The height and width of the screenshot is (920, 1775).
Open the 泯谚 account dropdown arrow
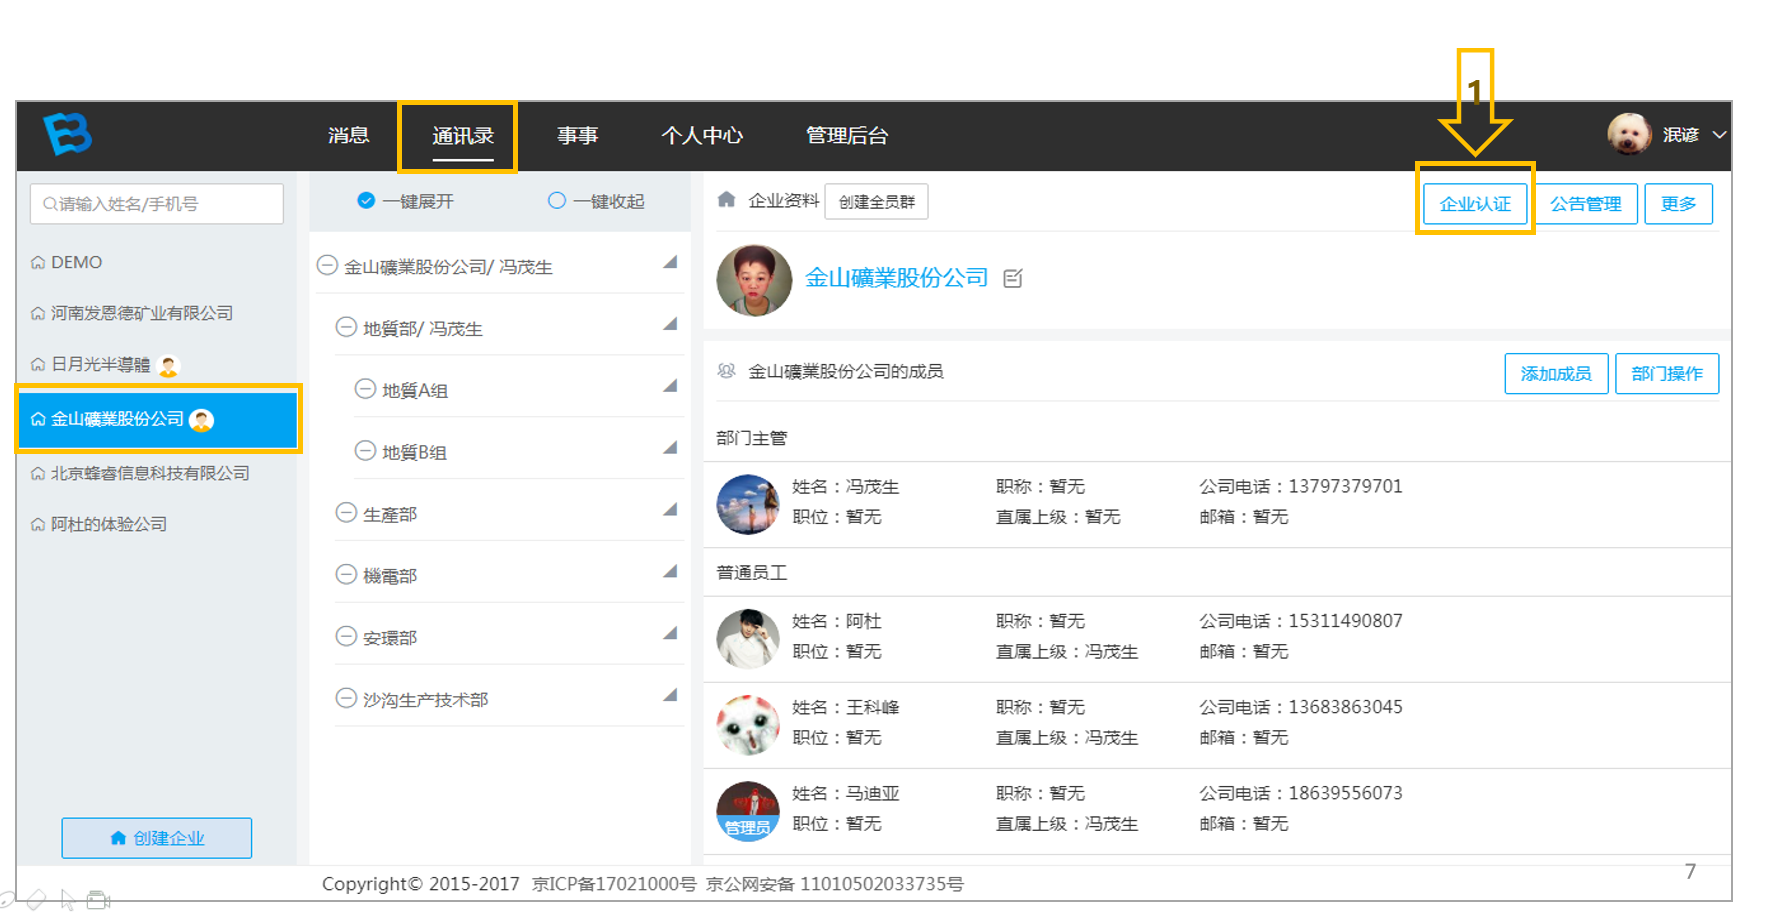point(1719,135)
